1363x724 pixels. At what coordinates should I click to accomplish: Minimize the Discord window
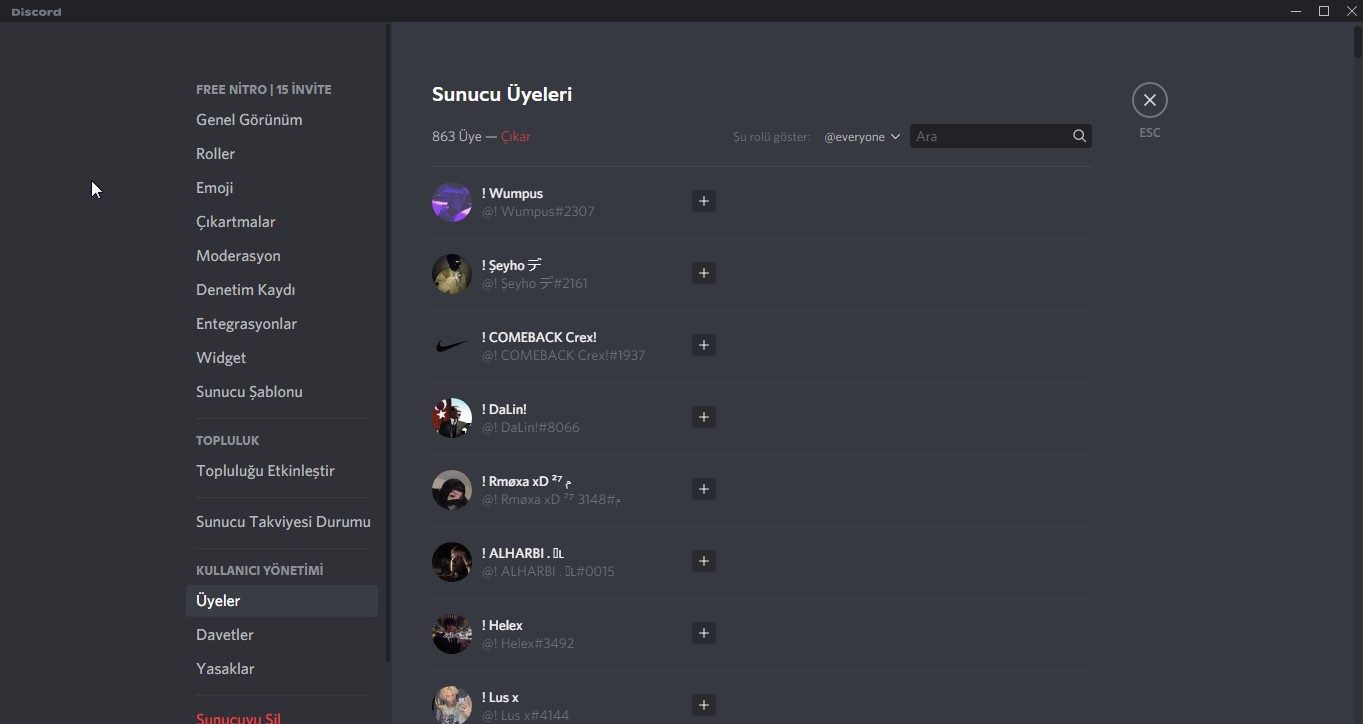coord(1296,11)
